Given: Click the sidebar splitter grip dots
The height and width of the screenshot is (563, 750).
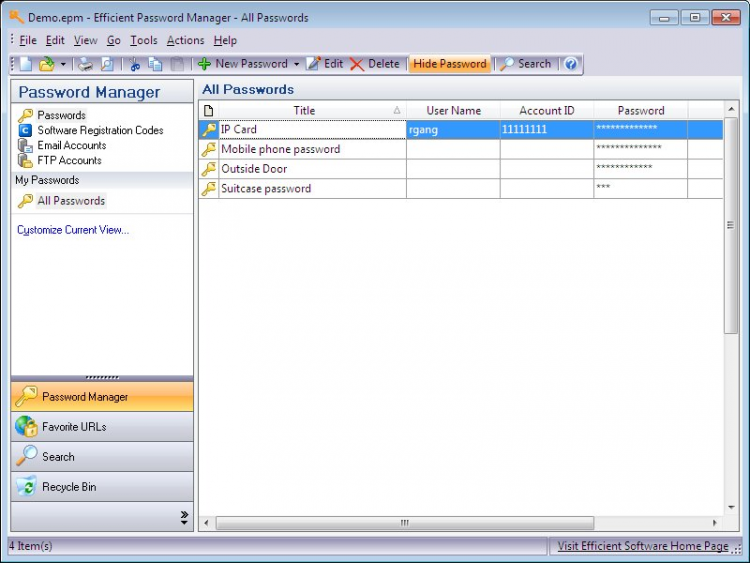Looking at the screenshot, I should [x=102, y=377].
